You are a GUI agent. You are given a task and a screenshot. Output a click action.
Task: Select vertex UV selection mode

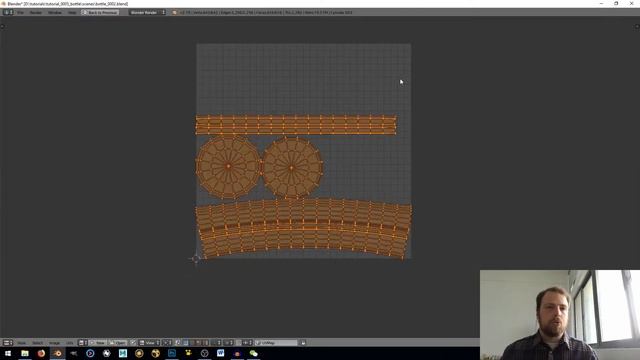click(x=186, y=343)
